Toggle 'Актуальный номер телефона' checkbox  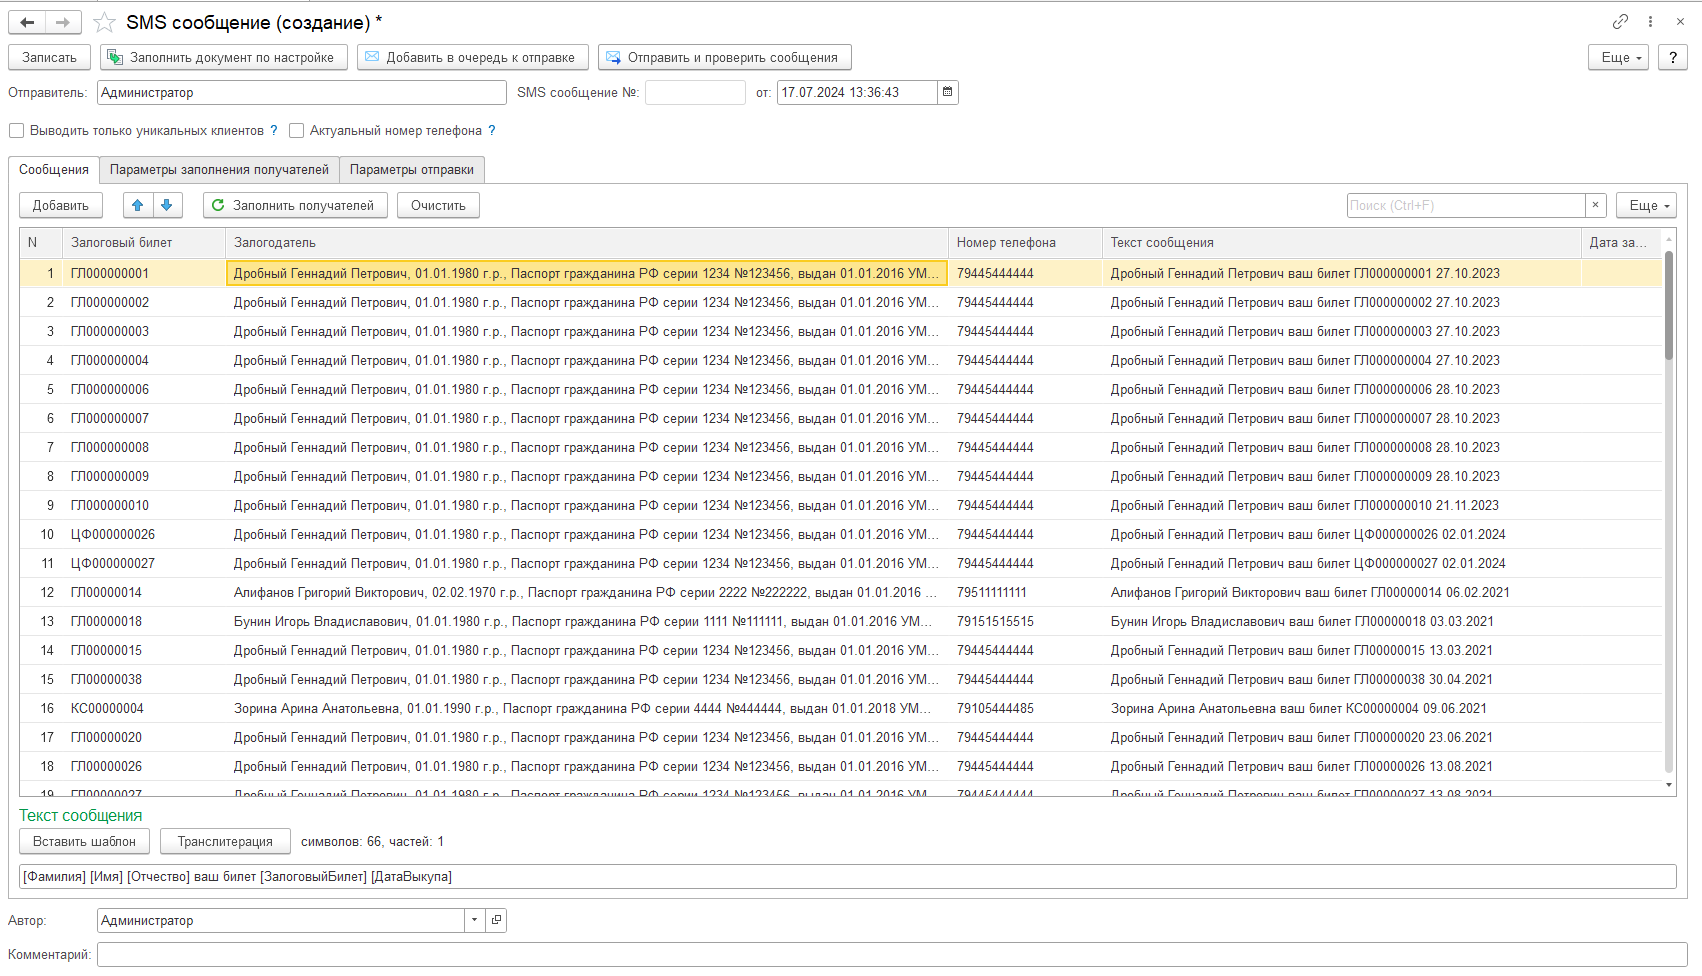click(x=296, y=130)
